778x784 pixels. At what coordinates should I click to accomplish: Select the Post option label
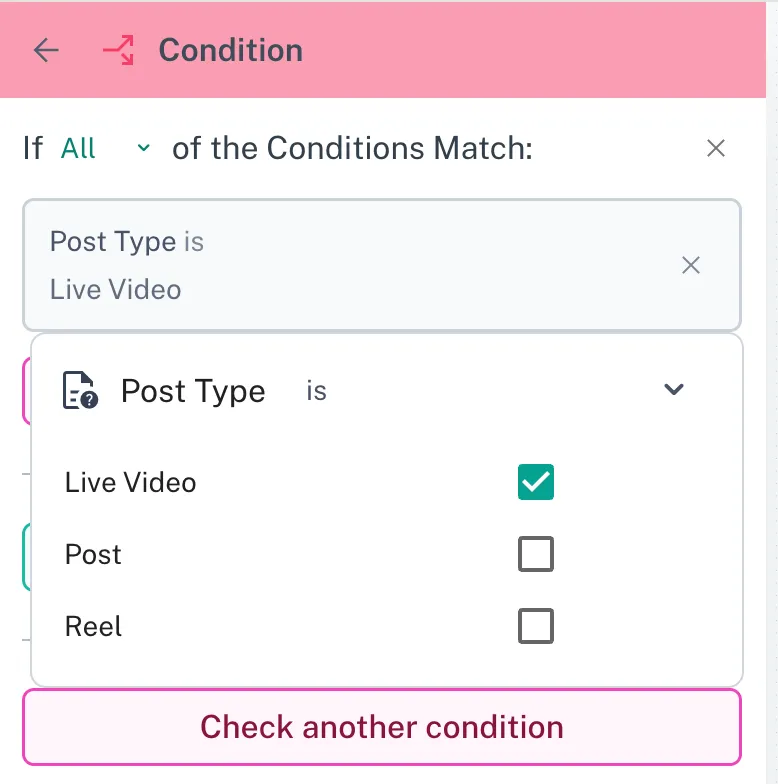point(93,554)
